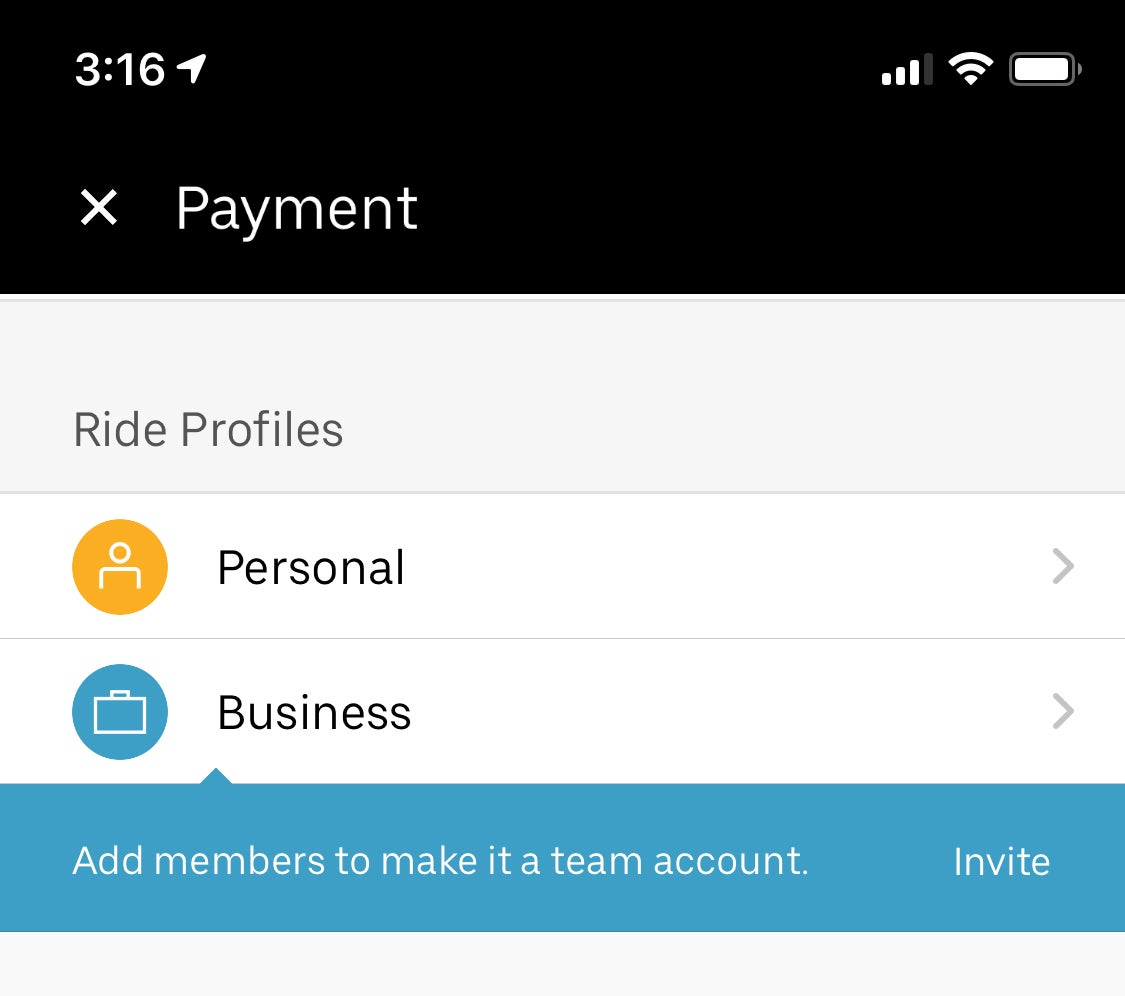Tap empty space right of Personal label
The height and width of the screenshot is (996, 1125).
pos(725,567)
